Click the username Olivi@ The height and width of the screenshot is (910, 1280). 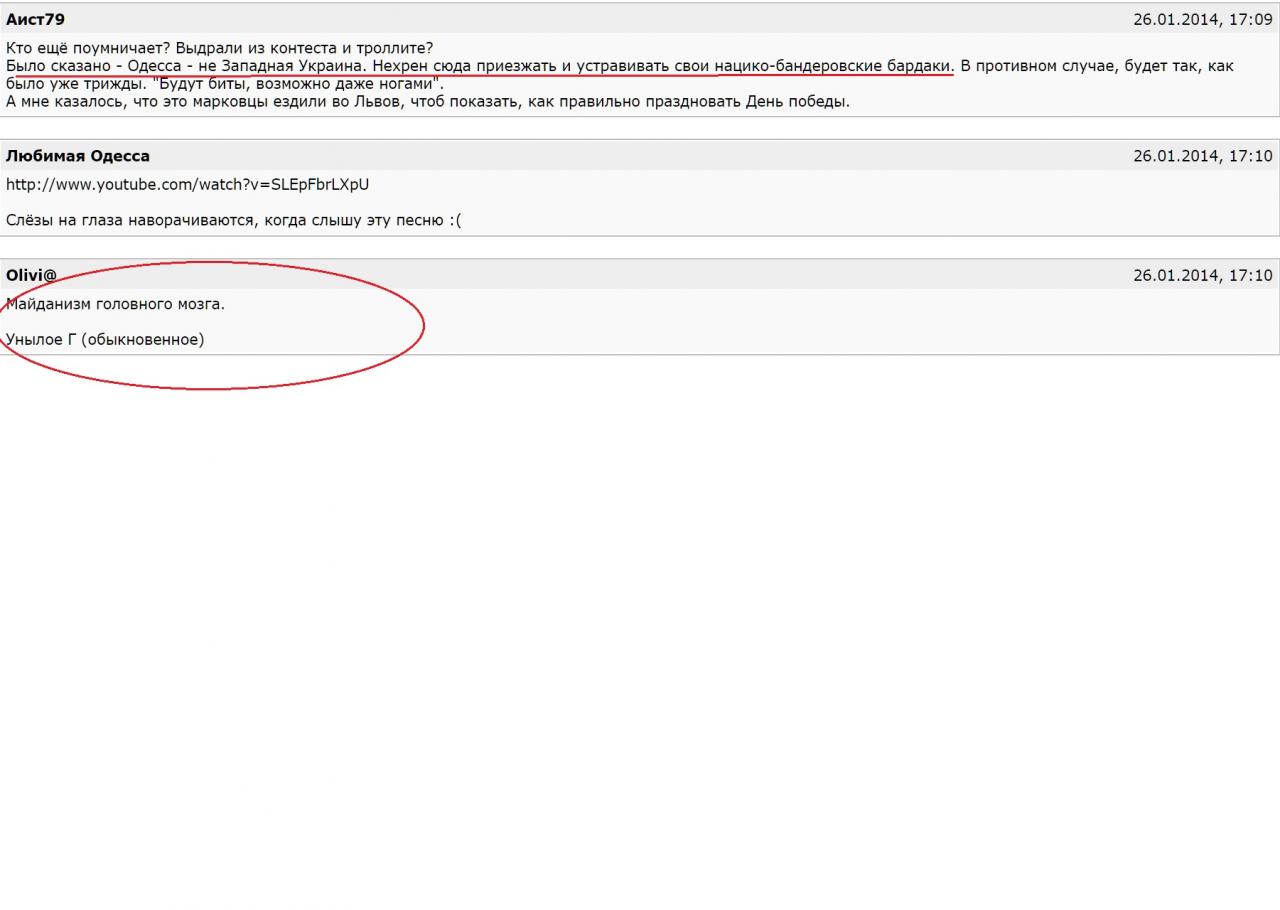[31, 275]
